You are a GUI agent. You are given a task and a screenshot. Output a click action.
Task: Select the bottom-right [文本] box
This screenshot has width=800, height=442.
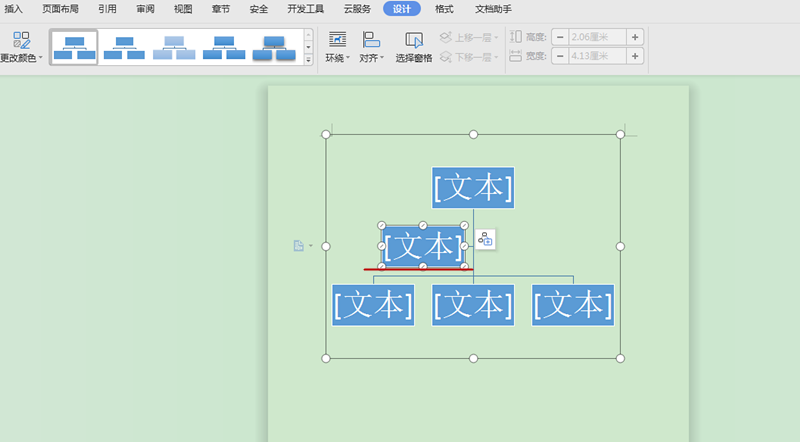point(573,305)
